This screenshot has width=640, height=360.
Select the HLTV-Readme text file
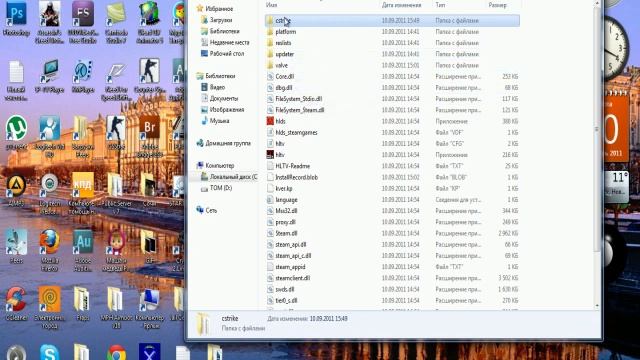point(293,166)
